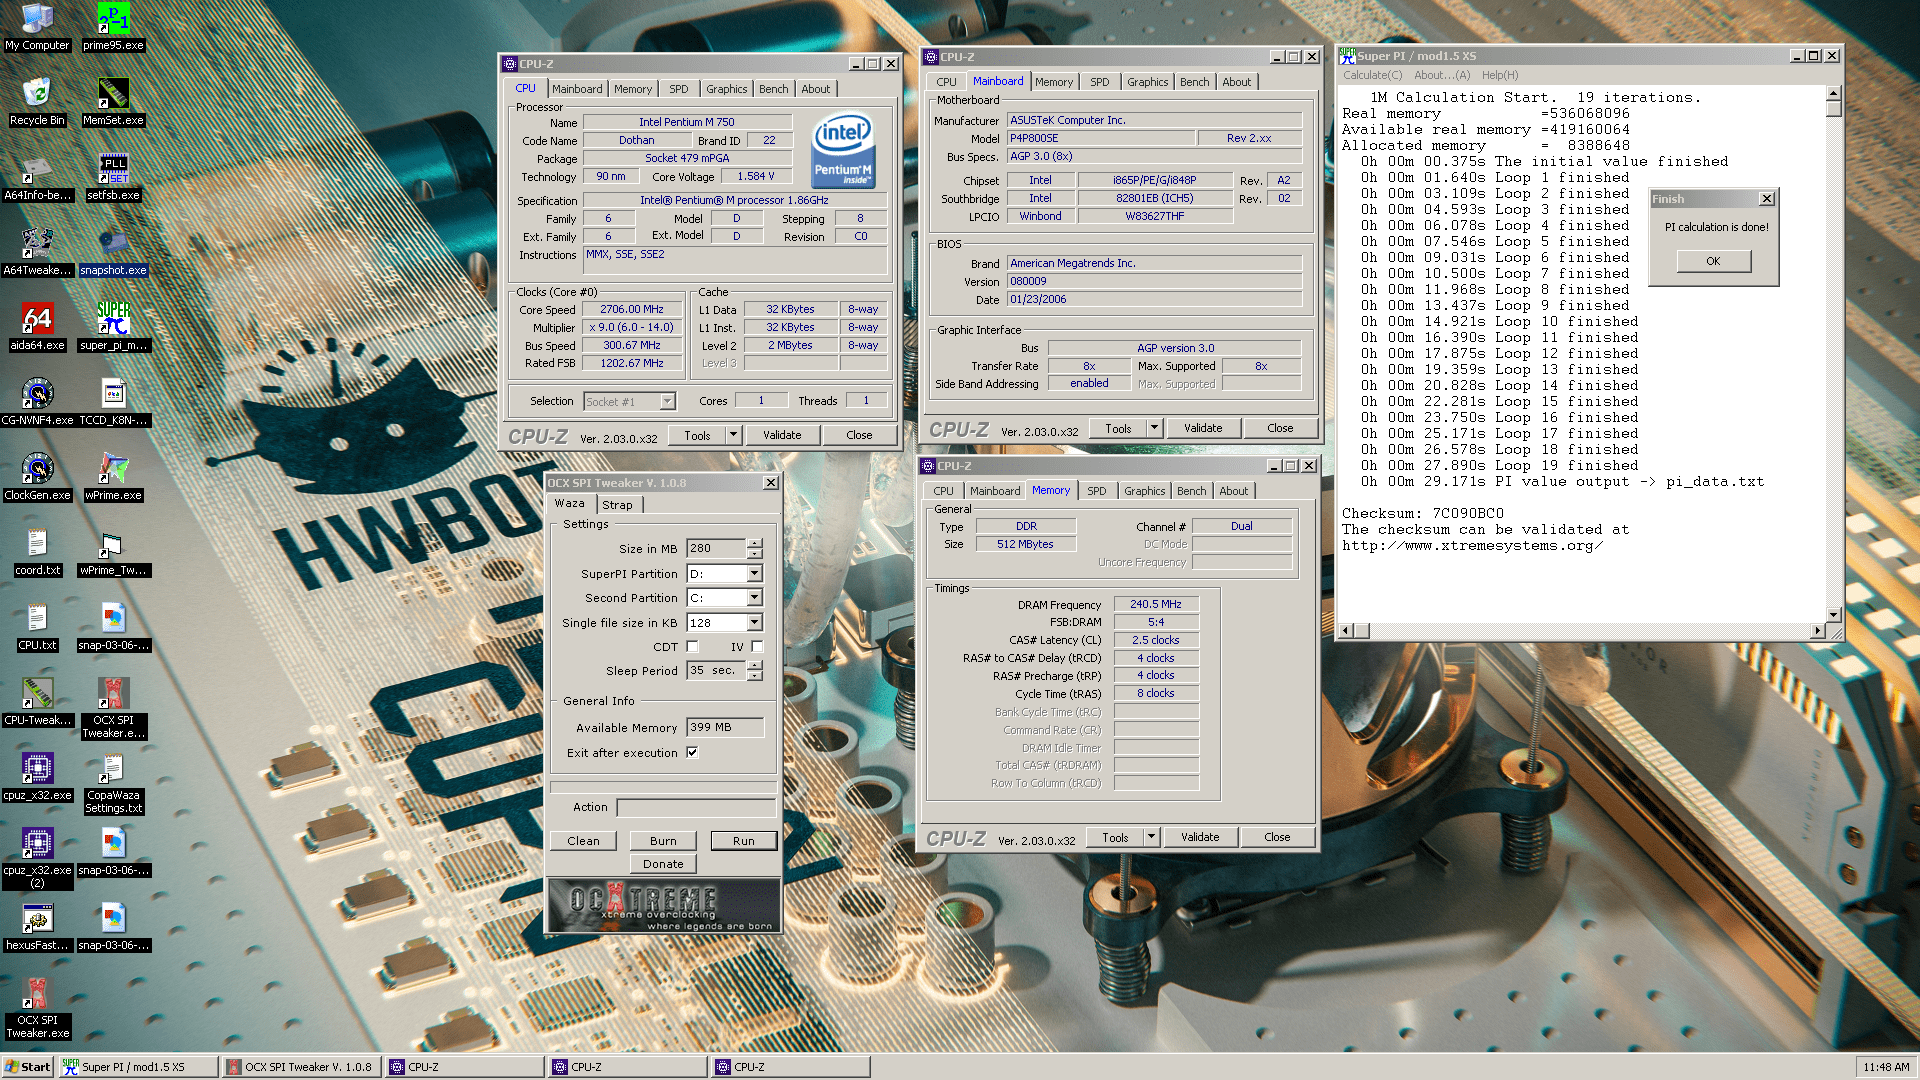
Task: Click Validate in Mainboard CPU-Z window
Action: (1203, 428)
